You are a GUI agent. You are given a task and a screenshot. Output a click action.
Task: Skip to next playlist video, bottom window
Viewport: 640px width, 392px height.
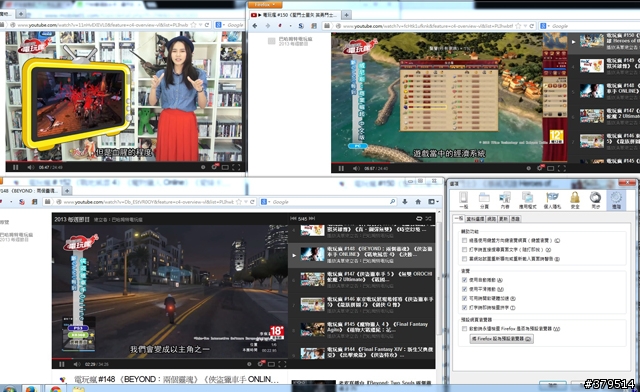click(x=312, y=218)
